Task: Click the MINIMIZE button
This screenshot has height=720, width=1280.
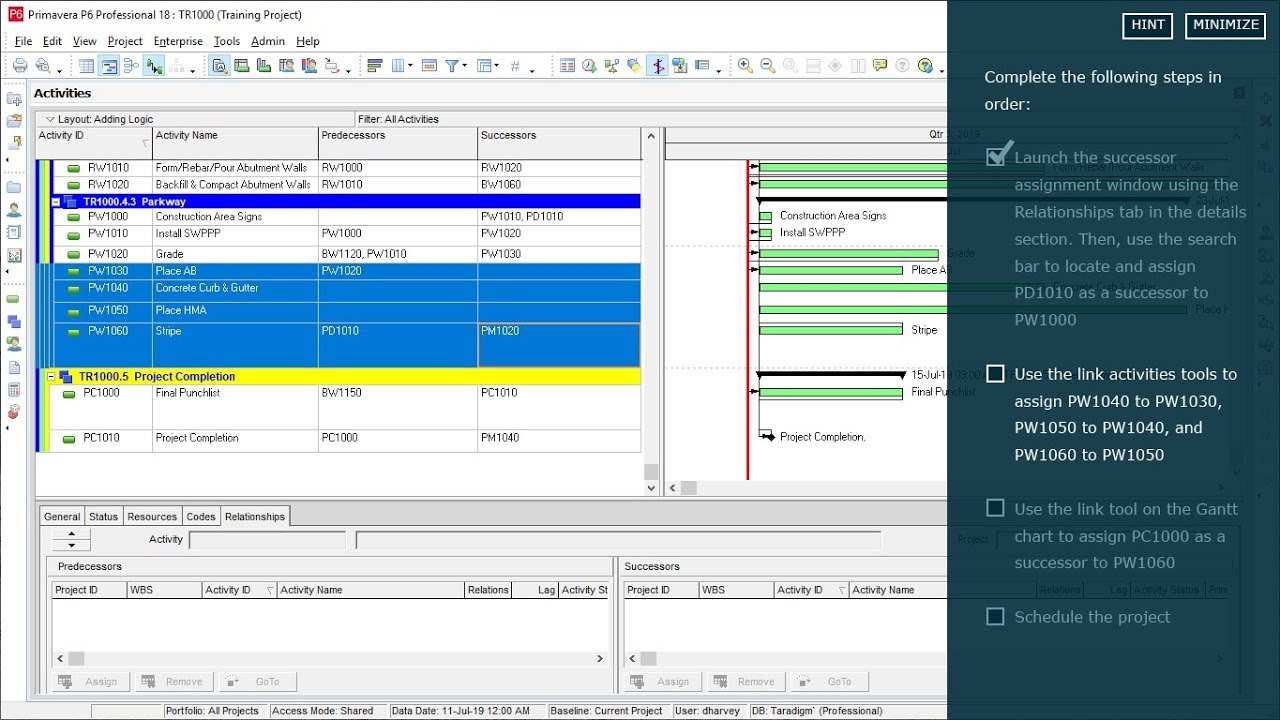Action: pyautogui.click(x=1226, y=25)
